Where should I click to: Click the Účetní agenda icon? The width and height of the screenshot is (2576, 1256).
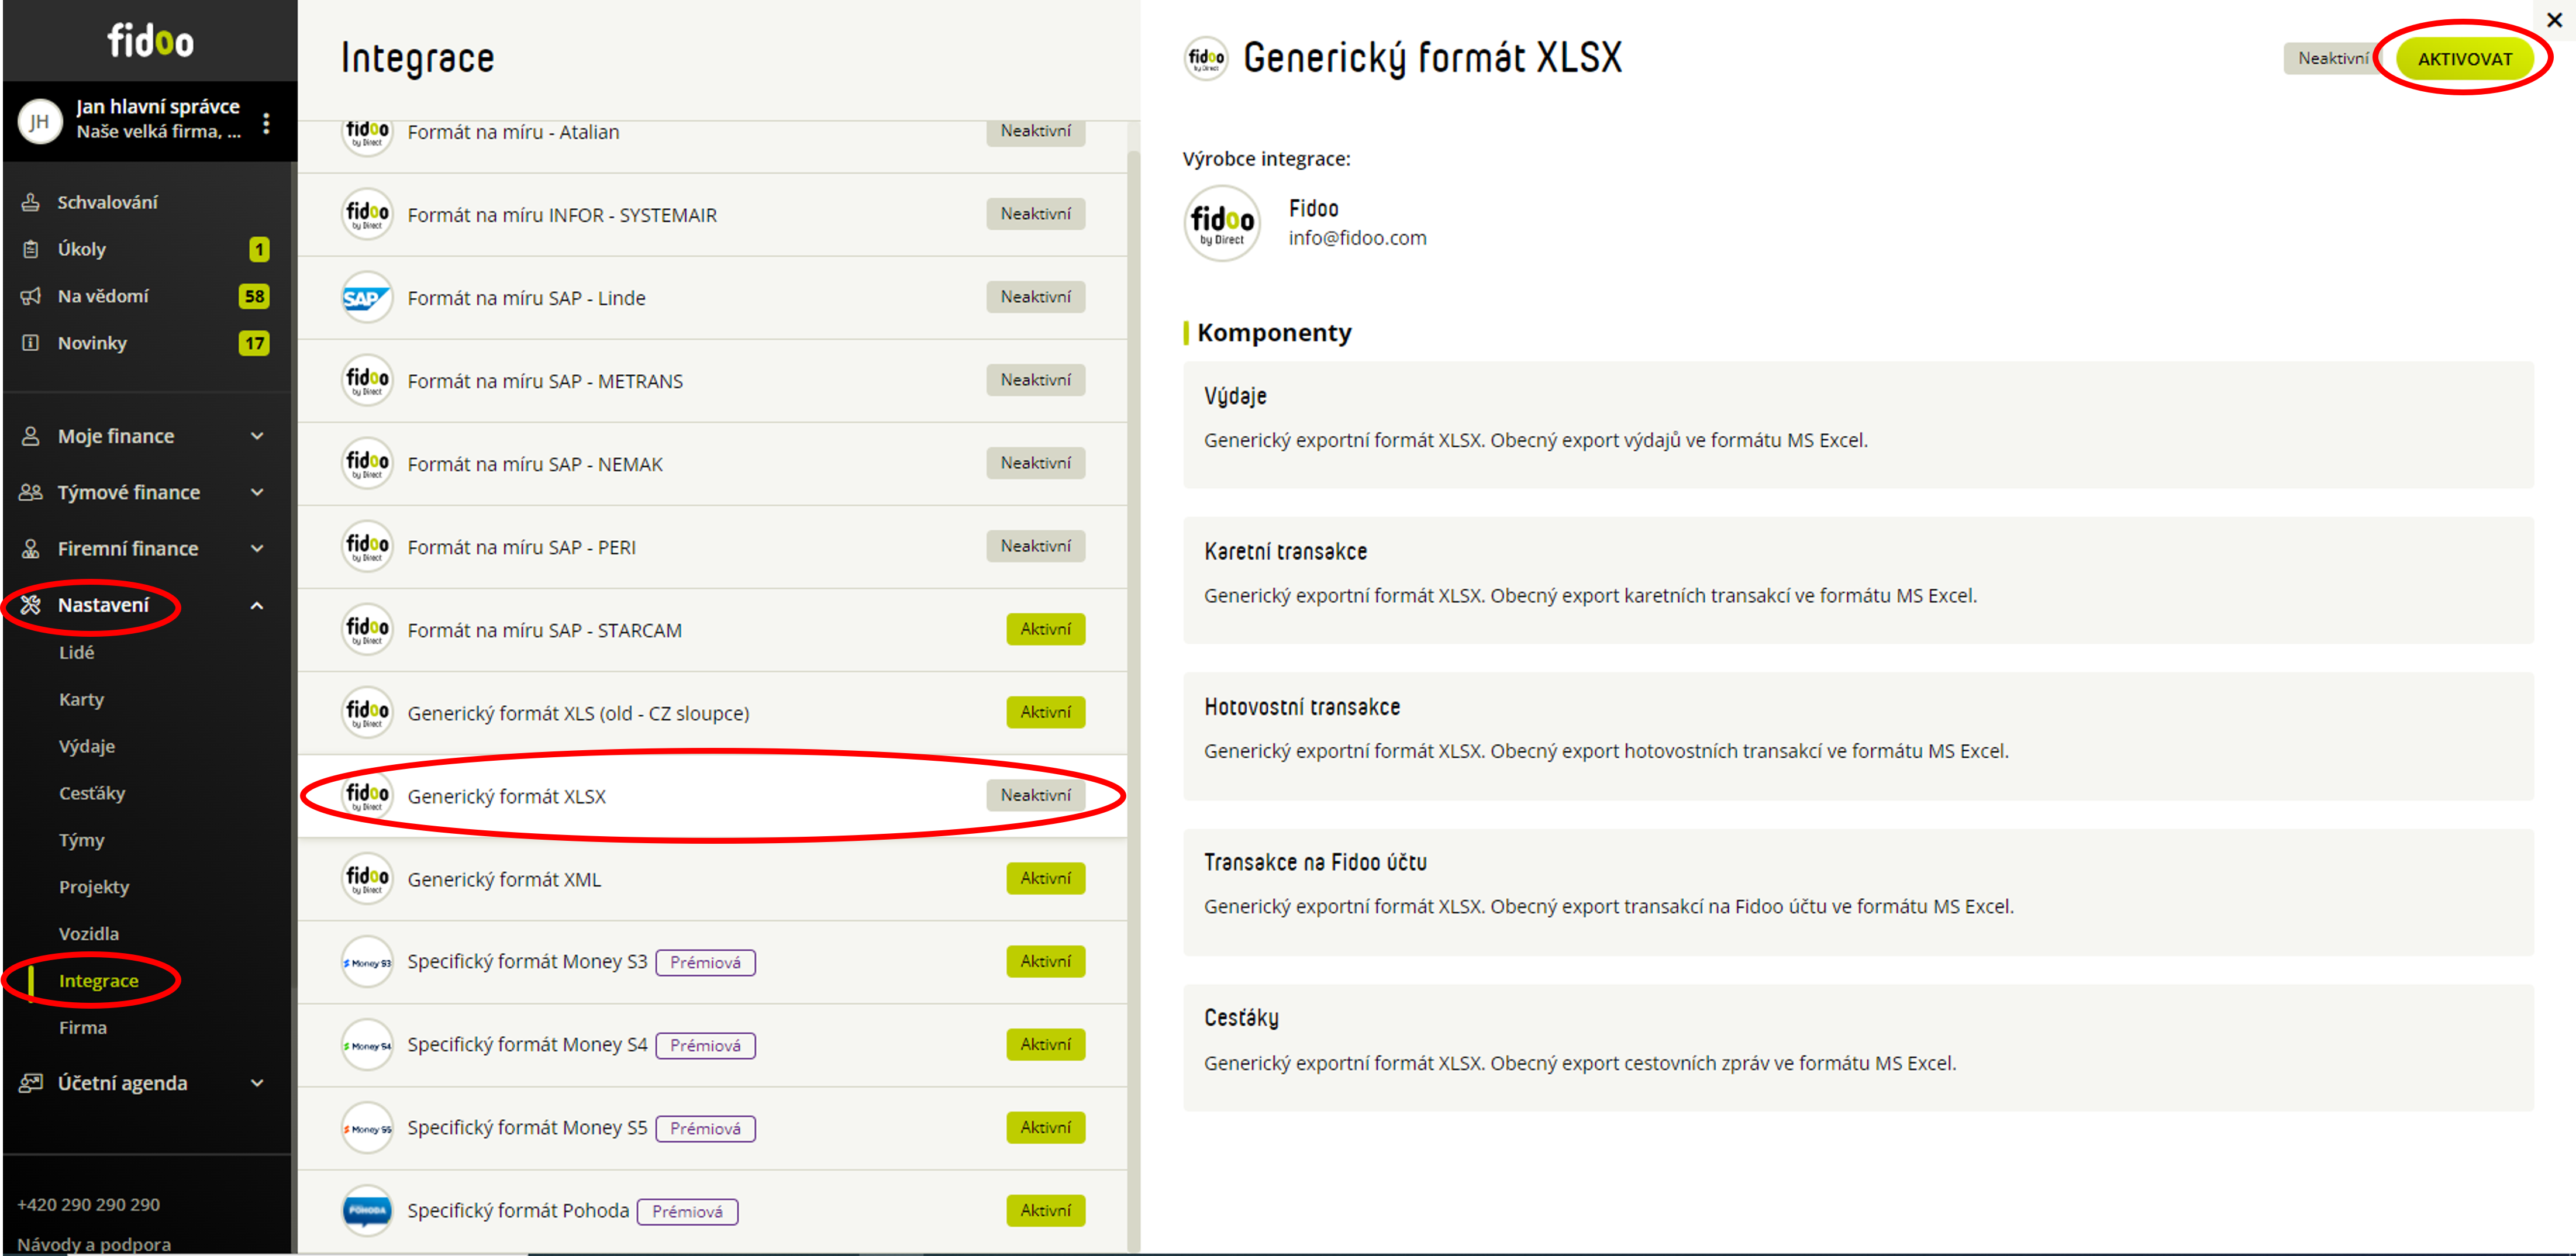pyautogui.click(x=31, y=1082)
